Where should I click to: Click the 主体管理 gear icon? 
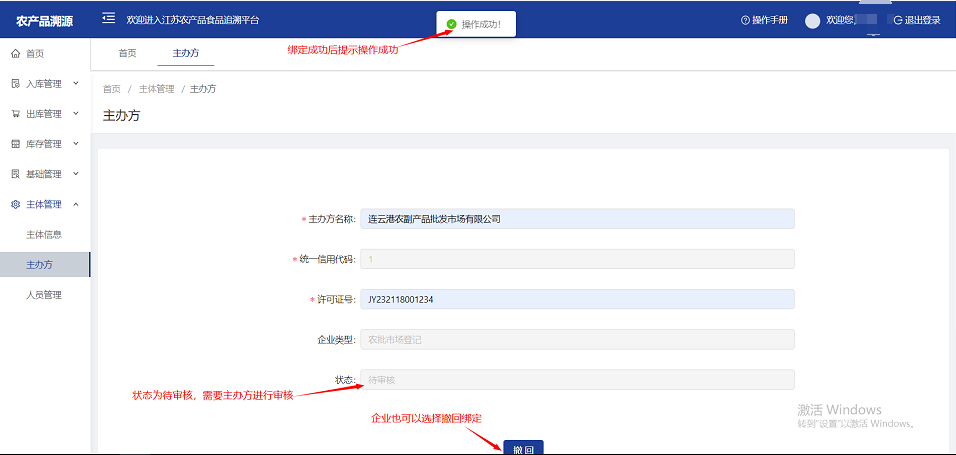click(15, 204)
